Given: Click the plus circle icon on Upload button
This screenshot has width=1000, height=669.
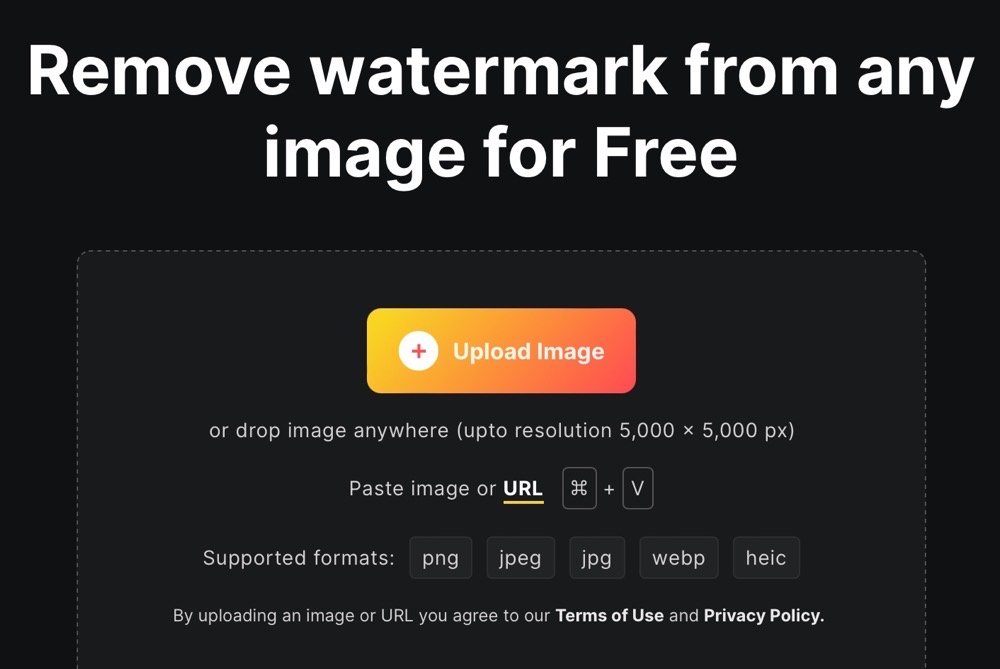Looking at the screenshot, I should pos(418,351).
